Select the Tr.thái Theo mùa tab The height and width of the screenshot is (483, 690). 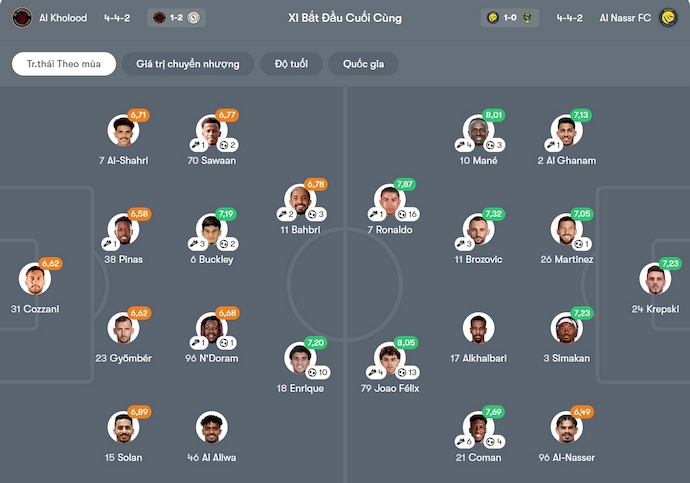(64, 64)
